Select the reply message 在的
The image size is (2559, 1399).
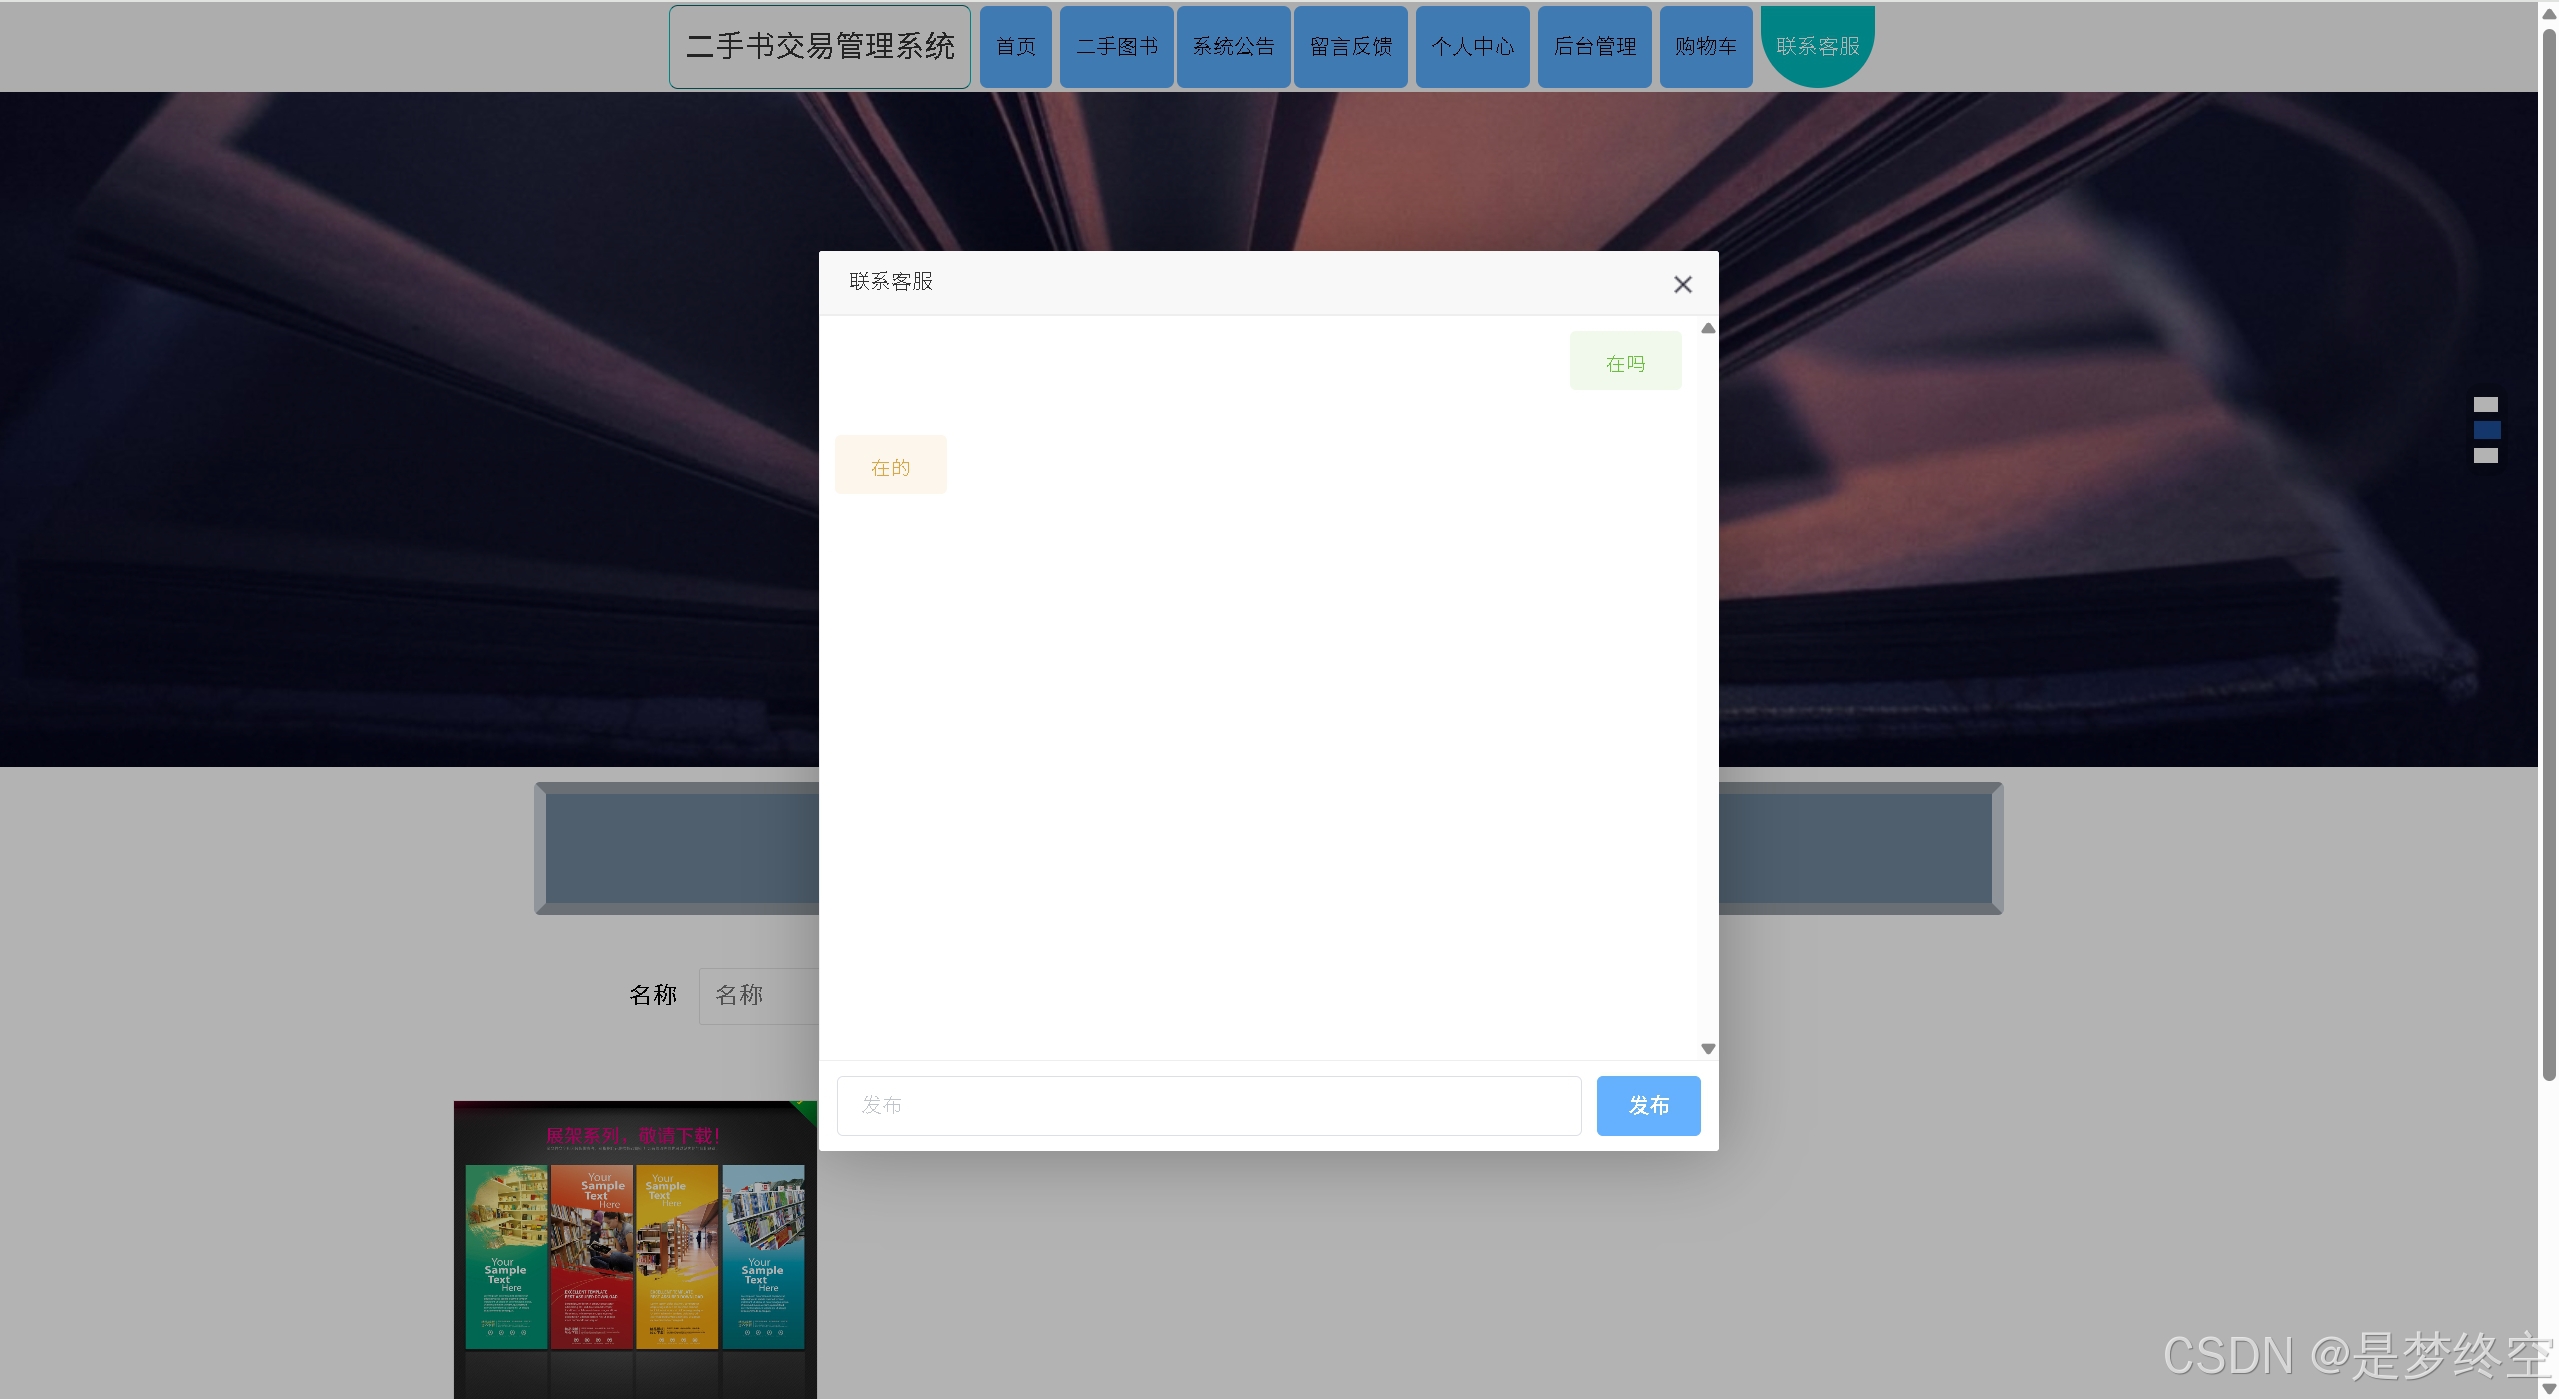(890, 465)
